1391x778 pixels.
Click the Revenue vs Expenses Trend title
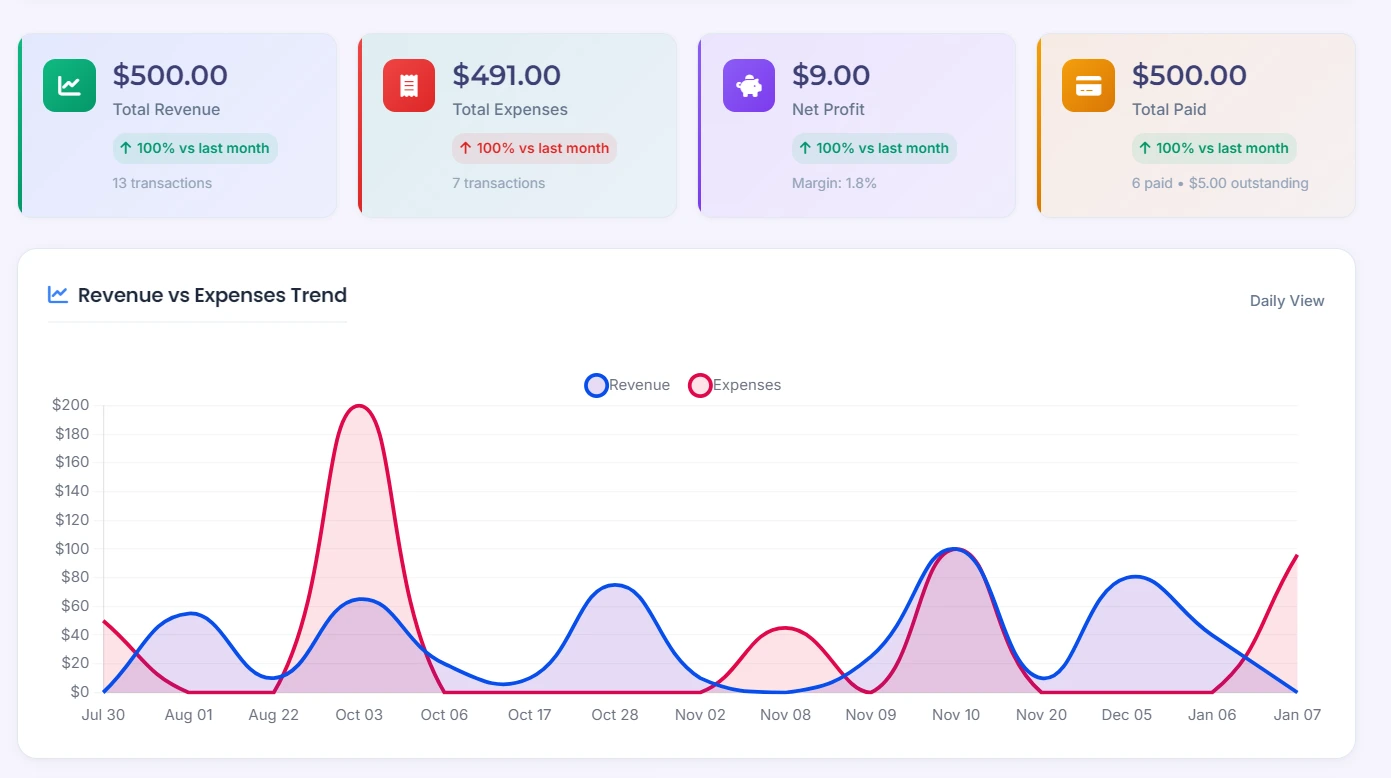click(212, 295)
